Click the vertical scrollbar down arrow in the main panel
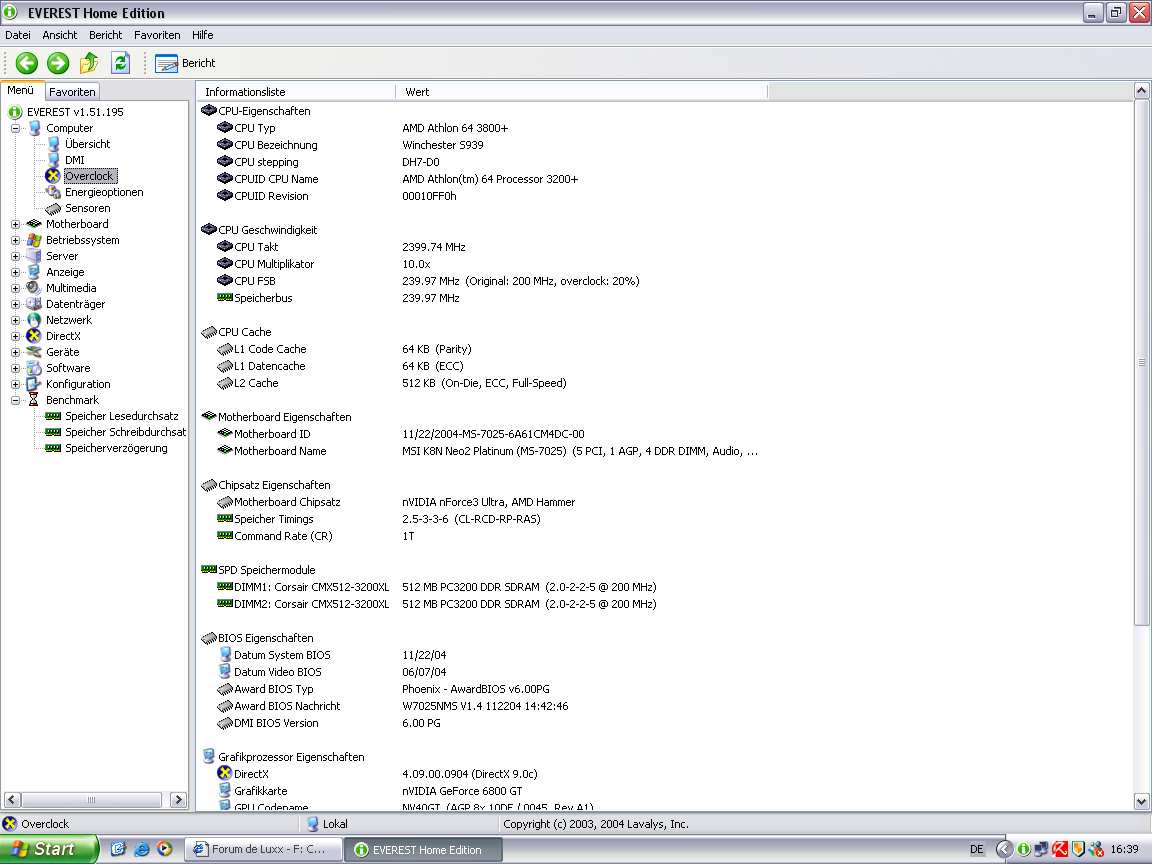 pos(1141,802)
